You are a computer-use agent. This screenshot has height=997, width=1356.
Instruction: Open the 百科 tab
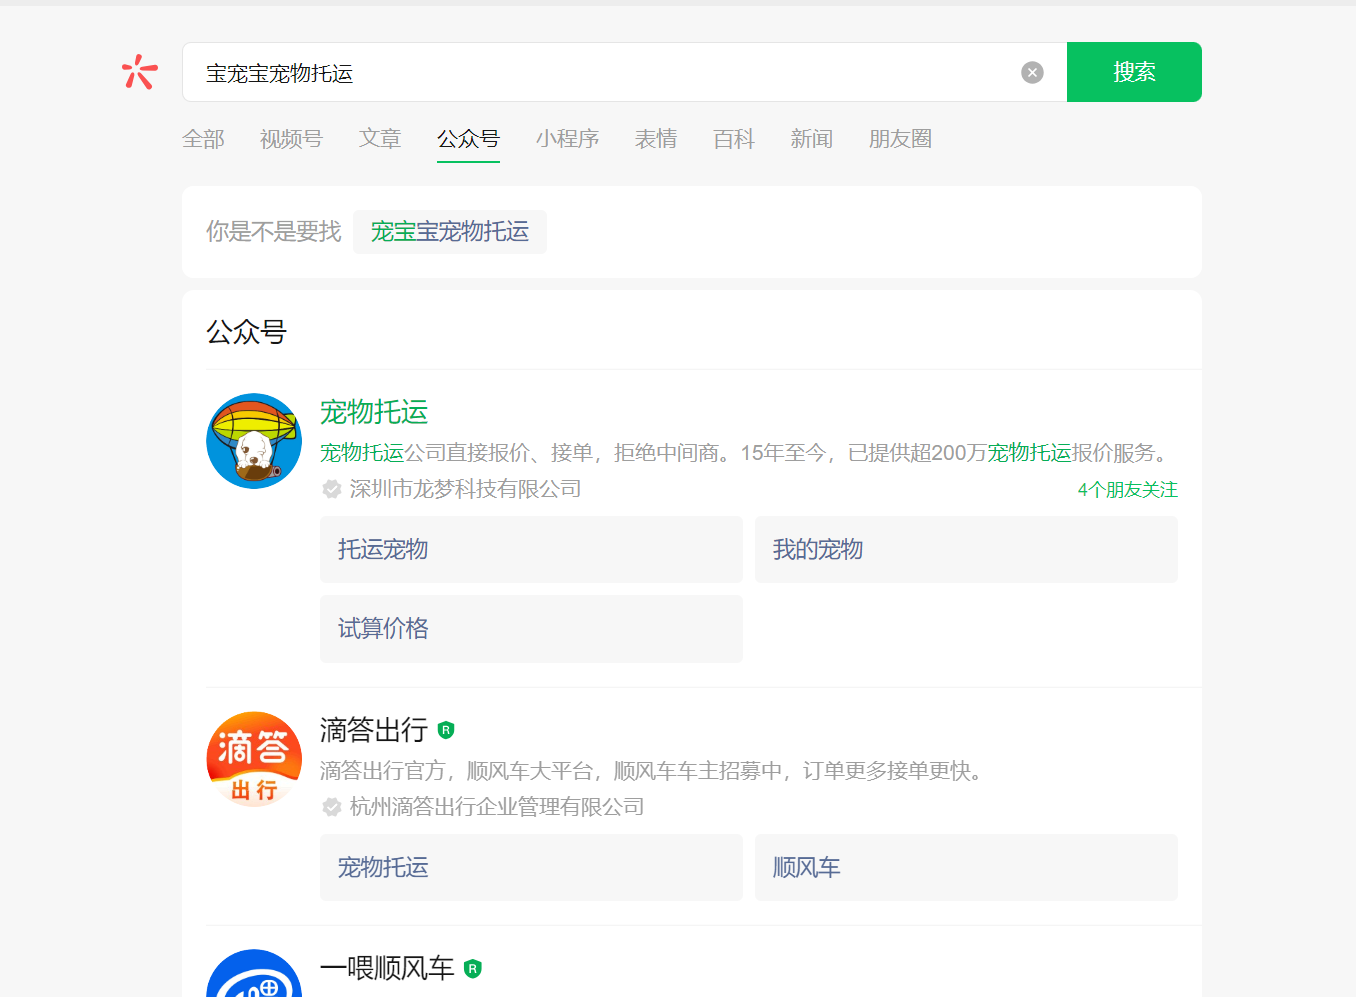(x=734, y=139)
